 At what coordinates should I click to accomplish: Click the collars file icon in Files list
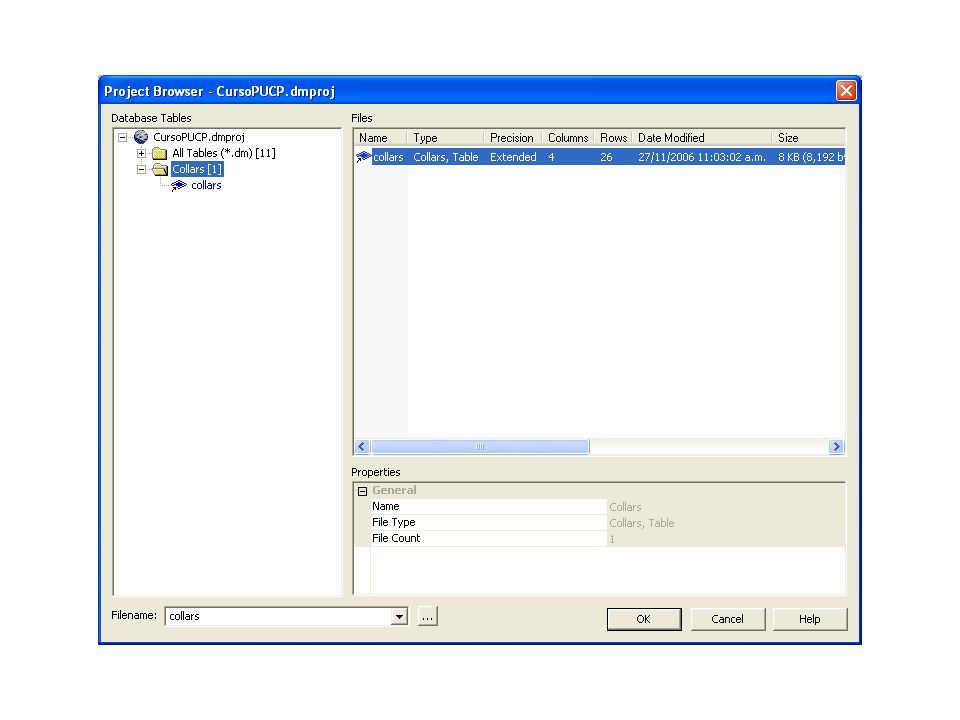pos(364,157)
